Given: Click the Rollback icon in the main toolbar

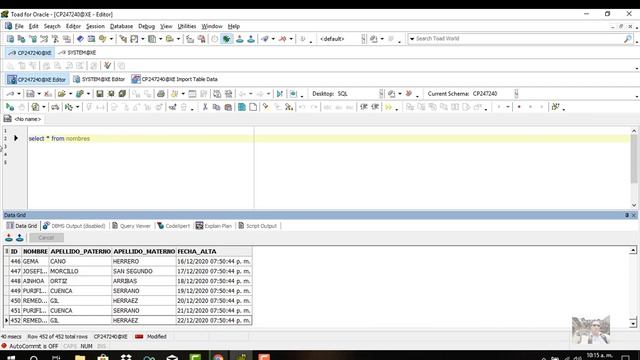Looking at the screenshot, I should tap(251, 39).
